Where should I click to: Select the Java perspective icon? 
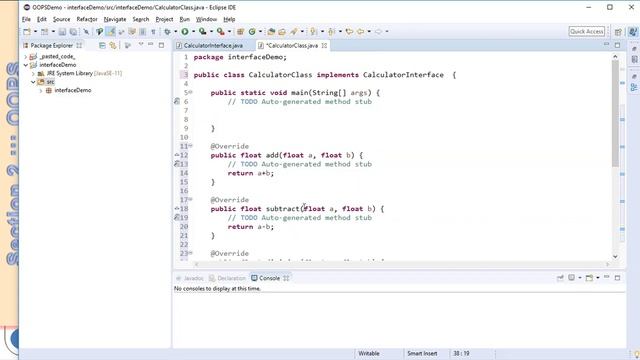click(633, 32)
